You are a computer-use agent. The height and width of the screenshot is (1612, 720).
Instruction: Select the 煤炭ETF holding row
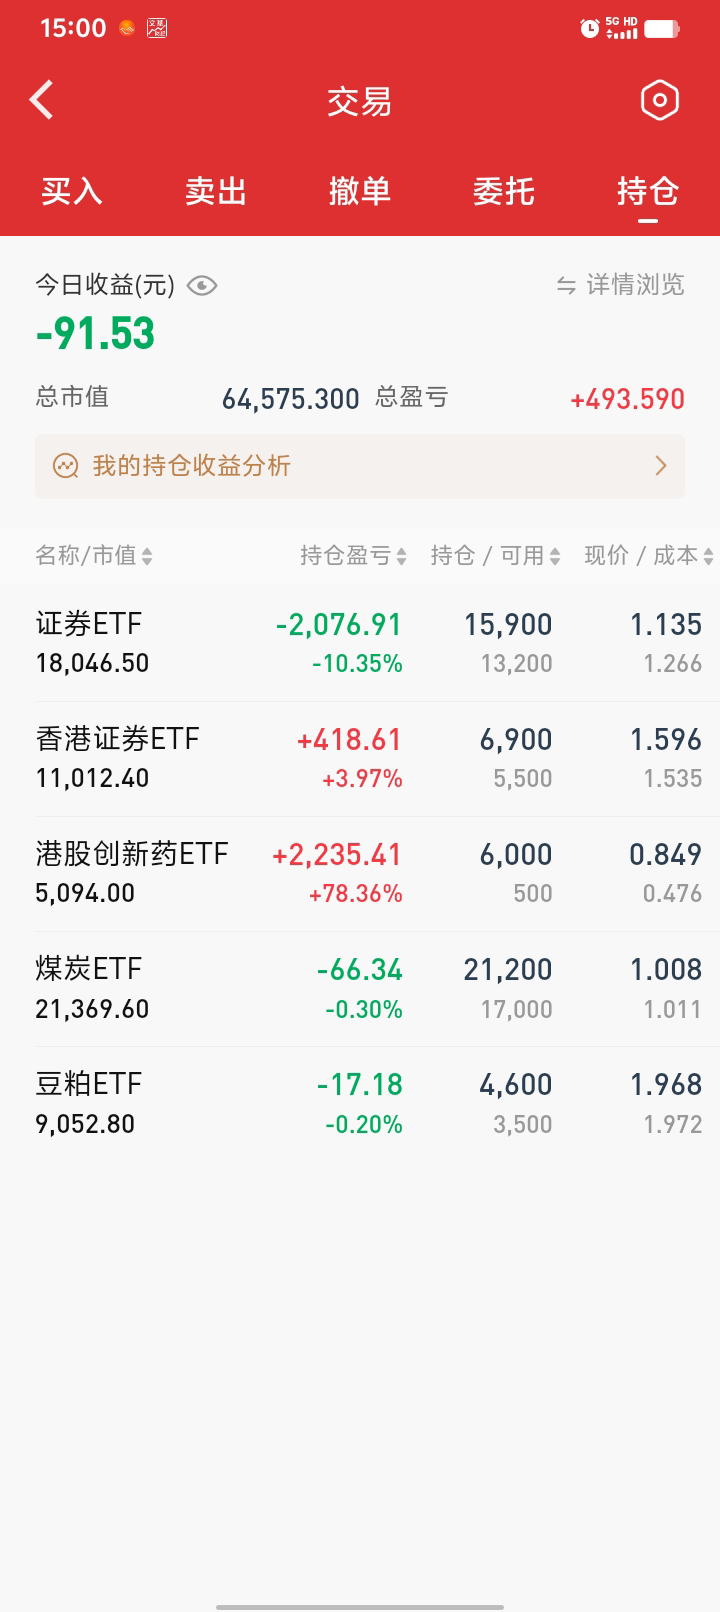tap(360, 988)
